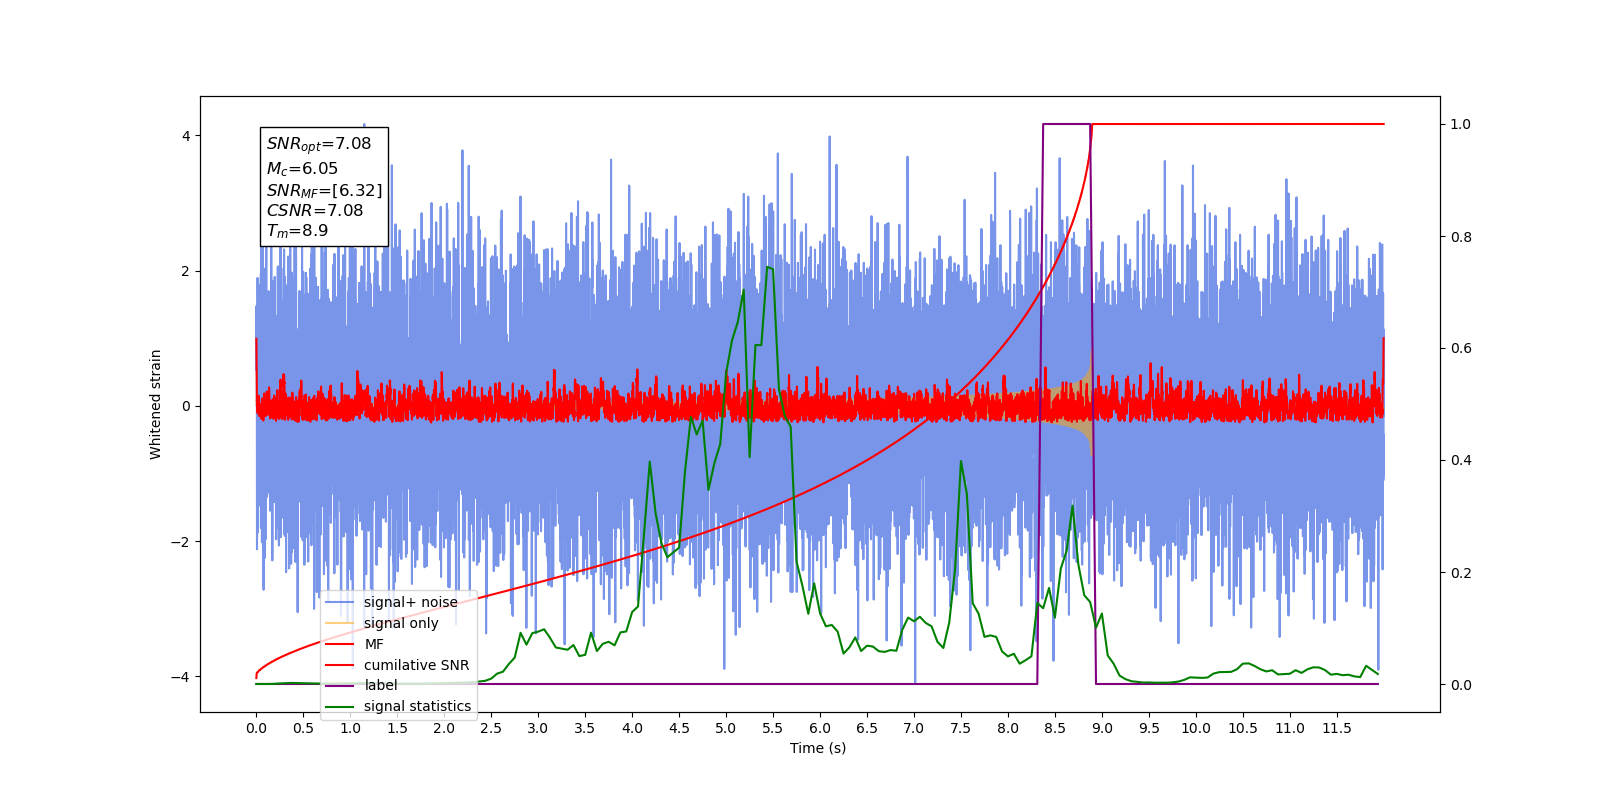This screenshot has width=1600, height=800.
Task: Click the right y-axis tick label 0.2
Action: point(1461,573)
